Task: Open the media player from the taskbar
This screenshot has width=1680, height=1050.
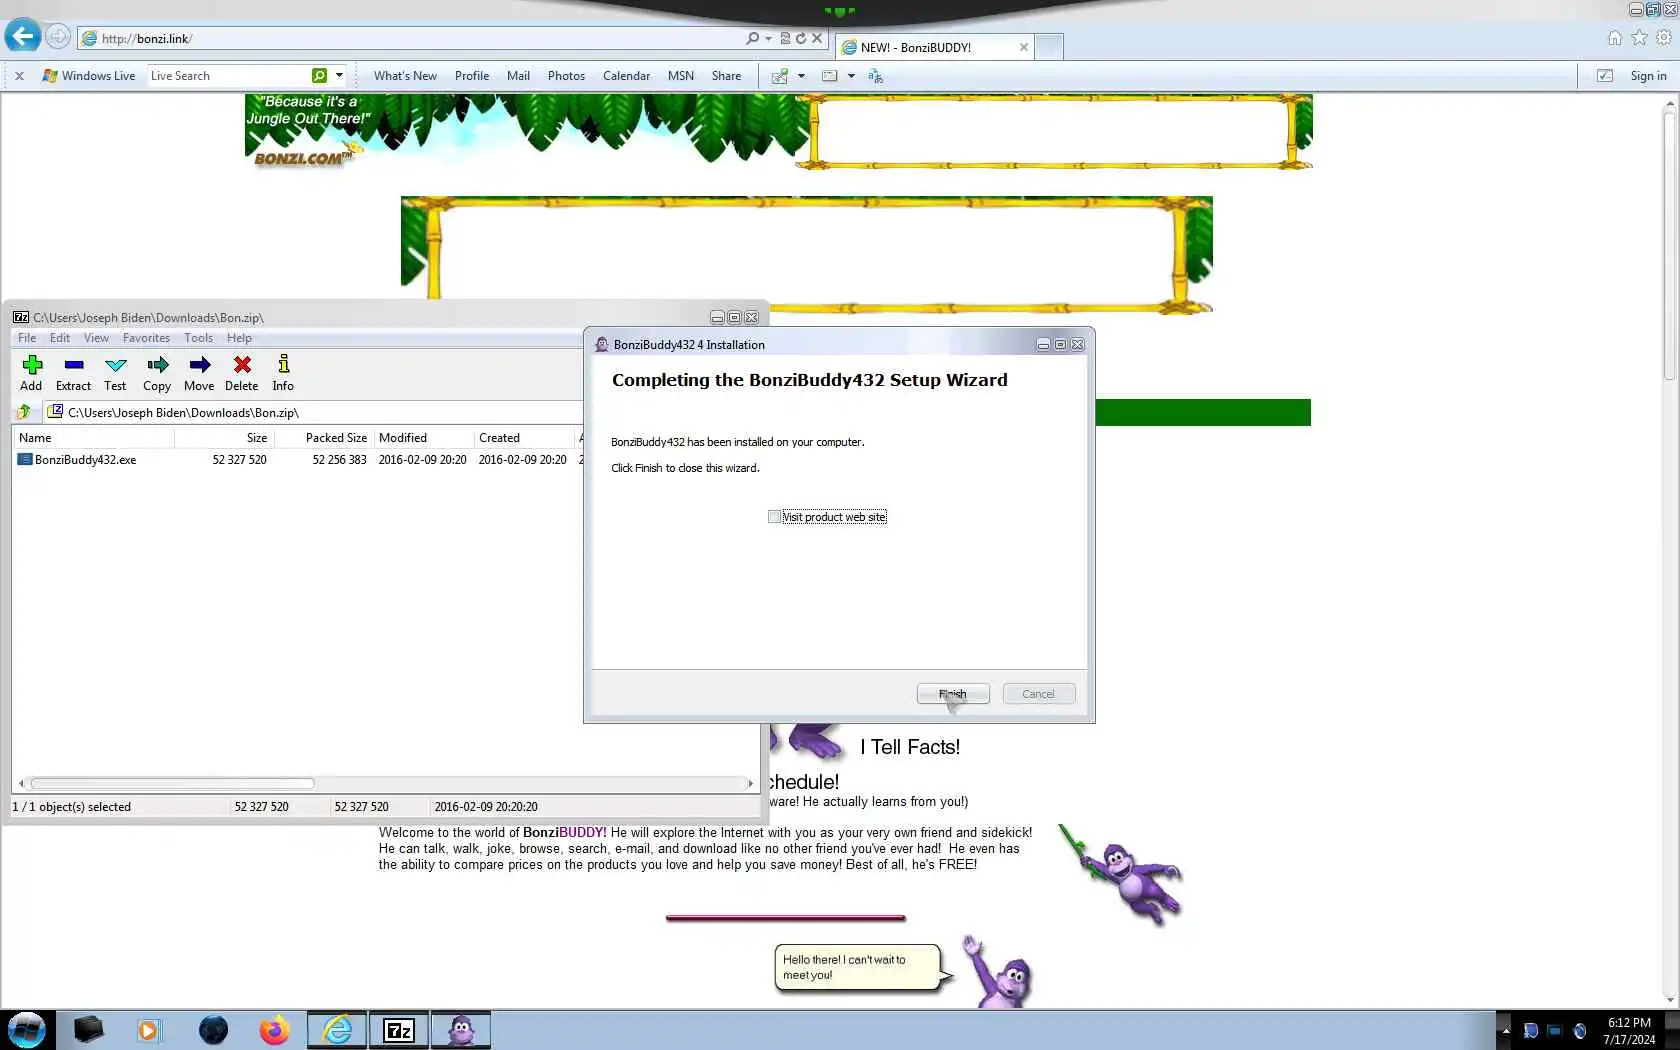Action: (148, 1029)
